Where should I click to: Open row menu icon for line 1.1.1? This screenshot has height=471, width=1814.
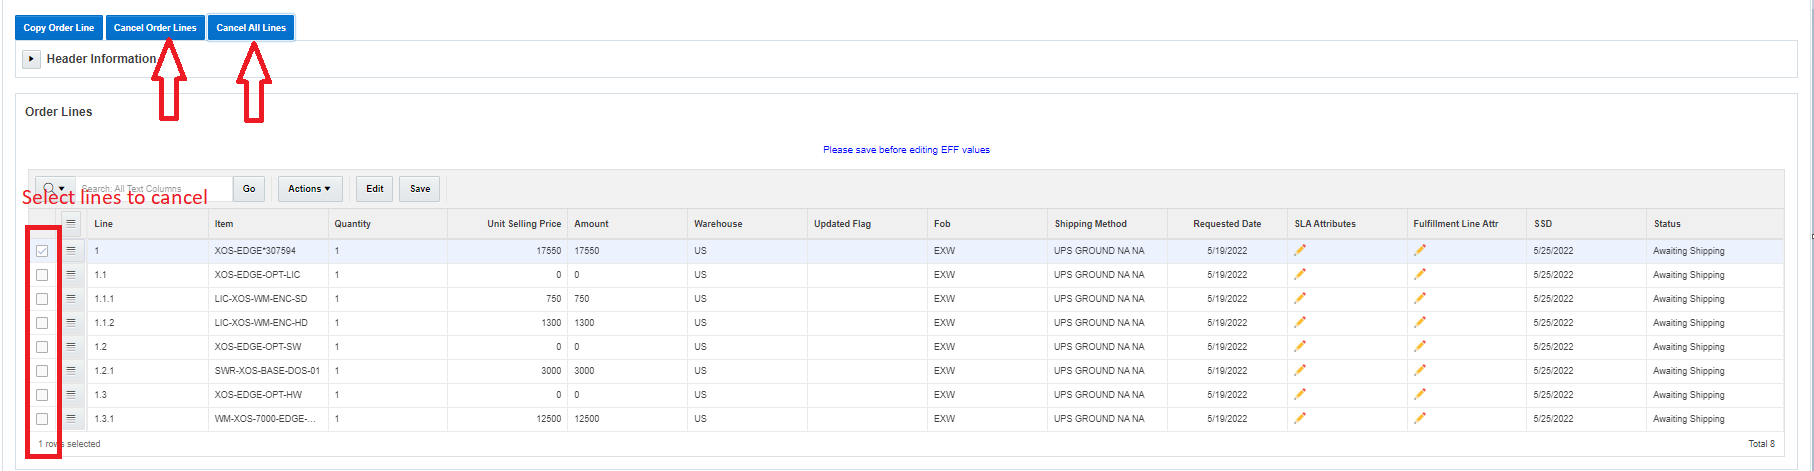click(71, 298)
